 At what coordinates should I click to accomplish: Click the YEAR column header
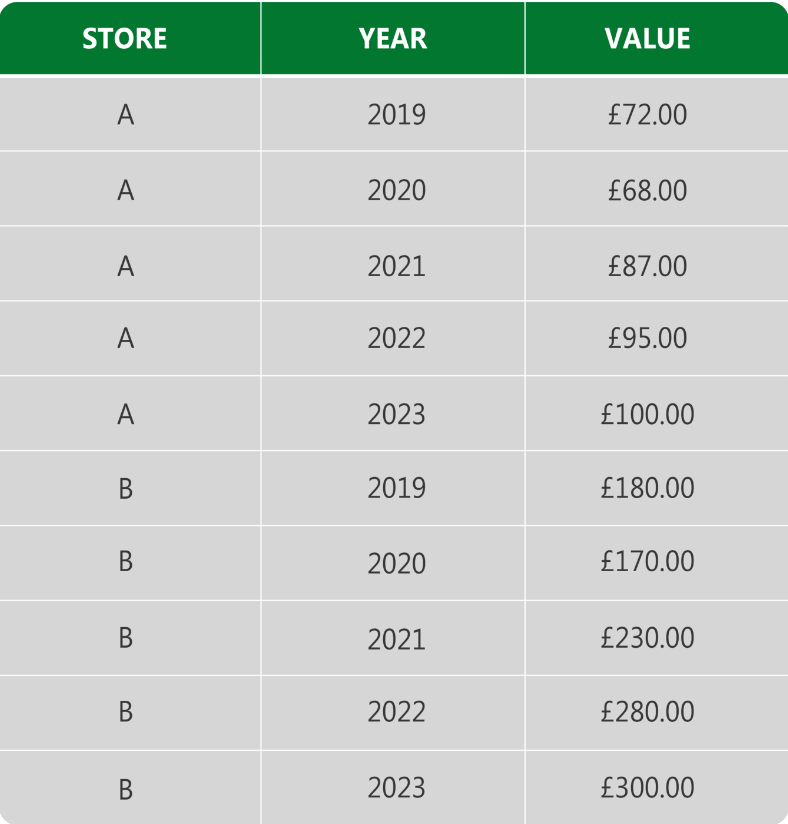393,39
